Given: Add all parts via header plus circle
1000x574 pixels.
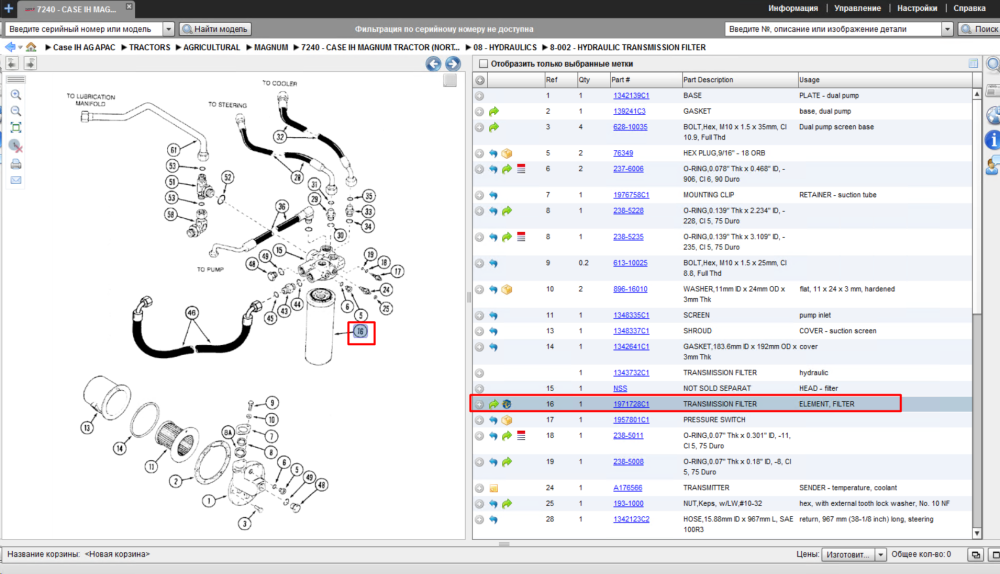Looking at the screenshot, I should tap(480, 80).
